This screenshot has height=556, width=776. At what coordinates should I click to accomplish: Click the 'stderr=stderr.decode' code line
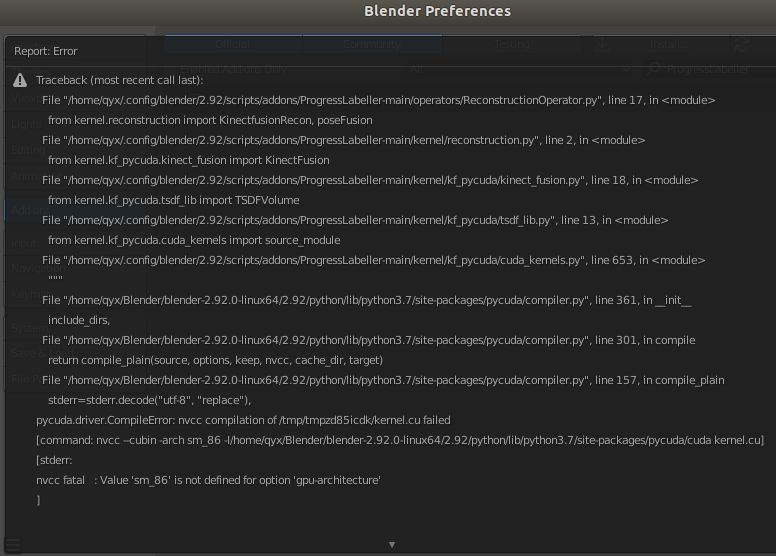149,401
